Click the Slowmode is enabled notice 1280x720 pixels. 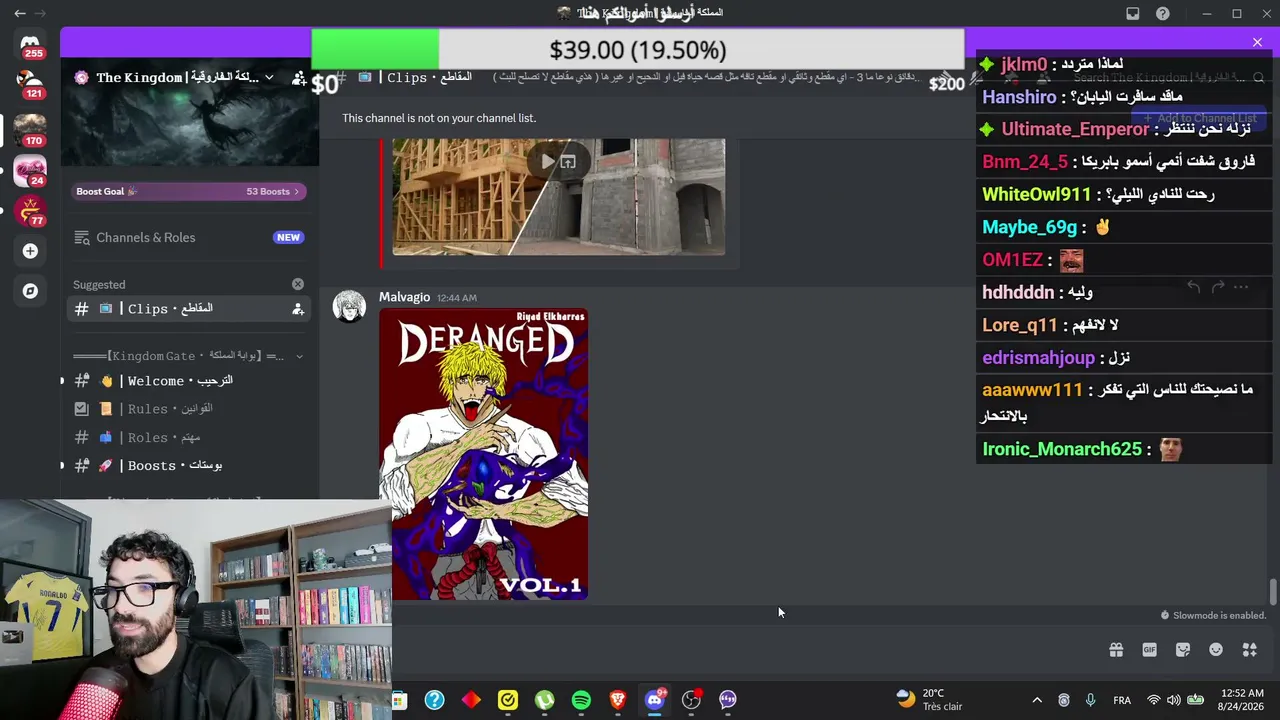tap(1212, 616)
